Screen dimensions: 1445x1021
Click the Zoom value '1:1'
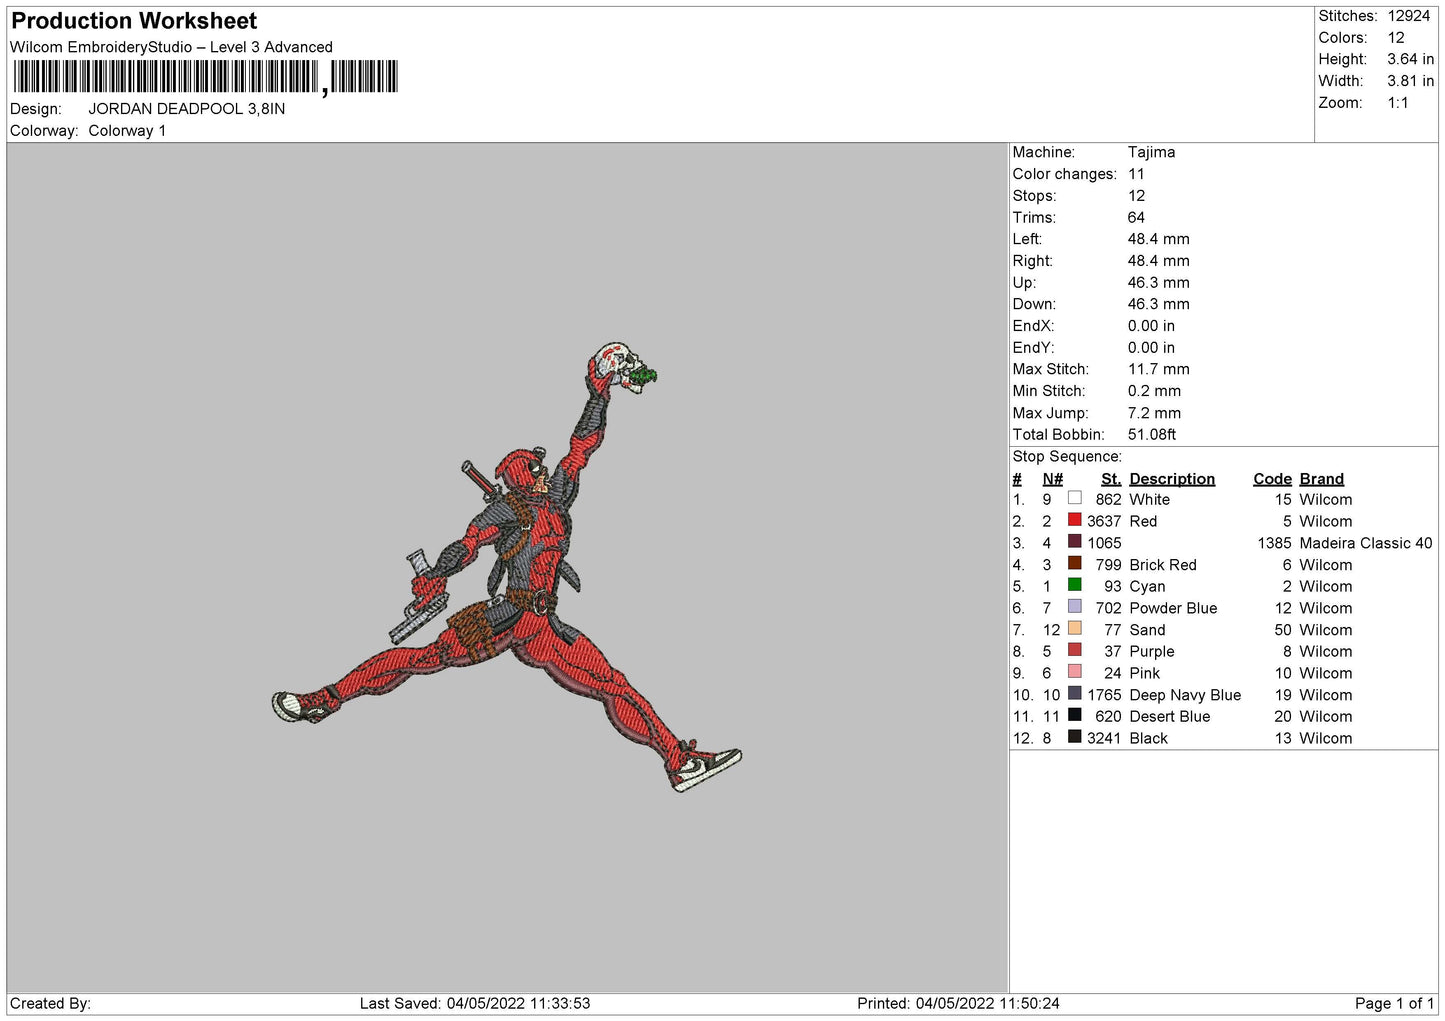[x=1398, y=103]
